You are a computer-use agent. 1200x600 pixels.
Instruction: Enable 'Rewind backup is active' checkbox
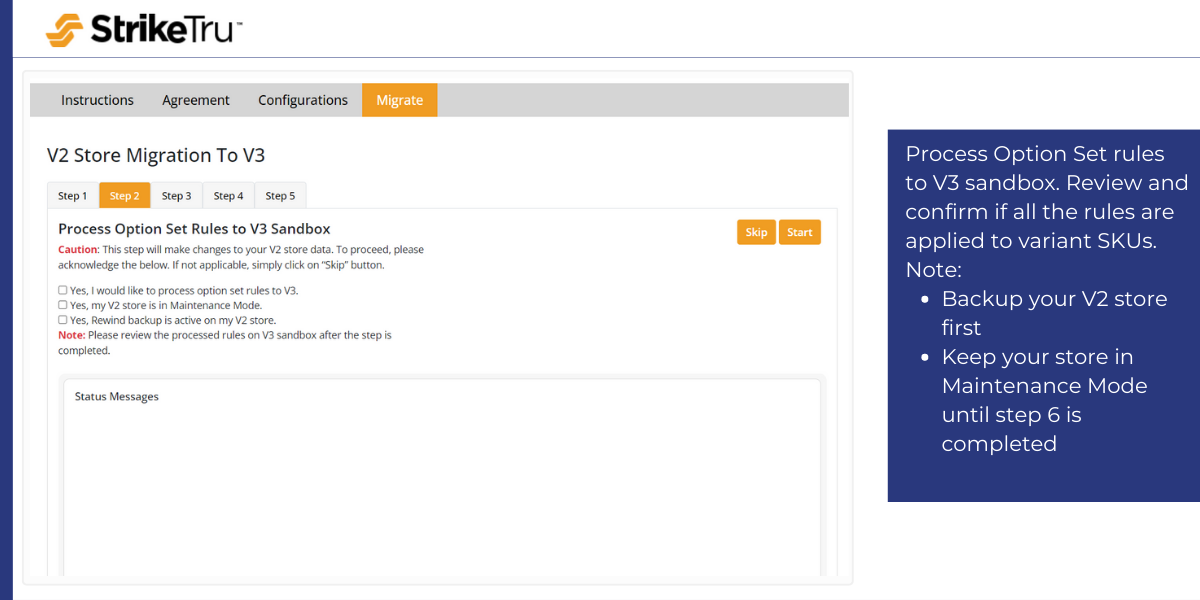coord(63,320)
